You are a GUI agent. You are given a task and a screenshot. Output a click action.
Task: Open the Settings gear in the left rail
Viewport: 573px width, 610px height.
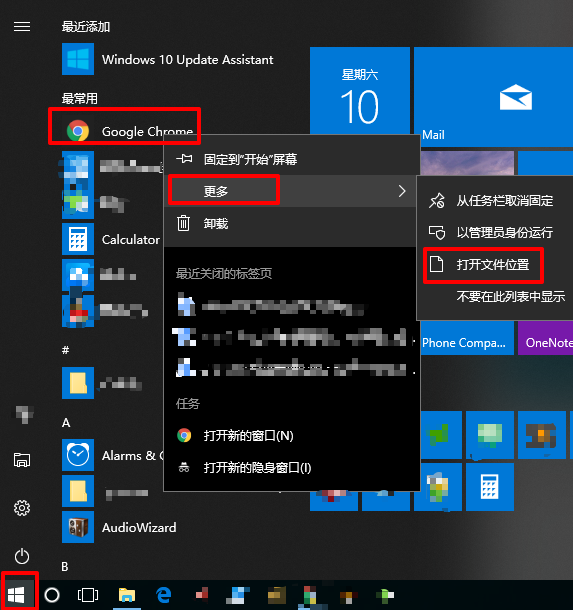[22, 508]
